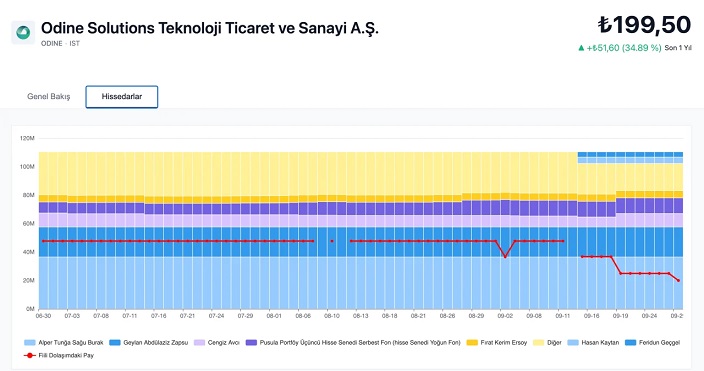The image size is (704, 371).
Task: Click the dip point on red line at 09-02
Action: click(505, 256)
